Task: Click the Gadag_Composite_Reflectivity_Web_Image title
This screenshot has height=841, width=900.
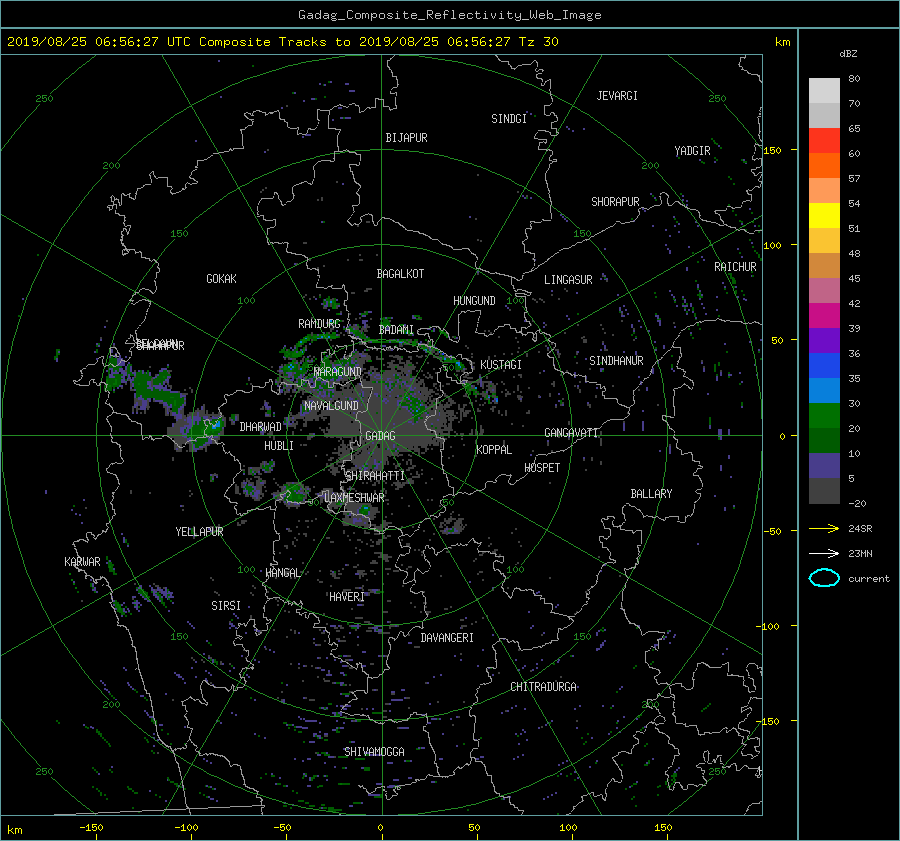Action: point(449,15)
